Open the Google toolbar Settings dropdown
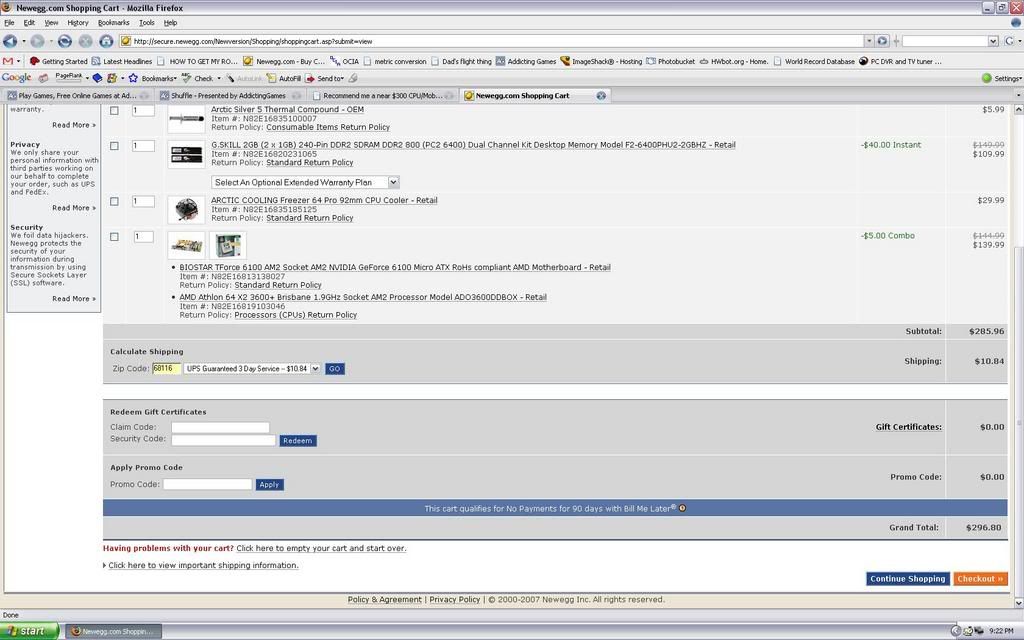 pos(1002,78)
